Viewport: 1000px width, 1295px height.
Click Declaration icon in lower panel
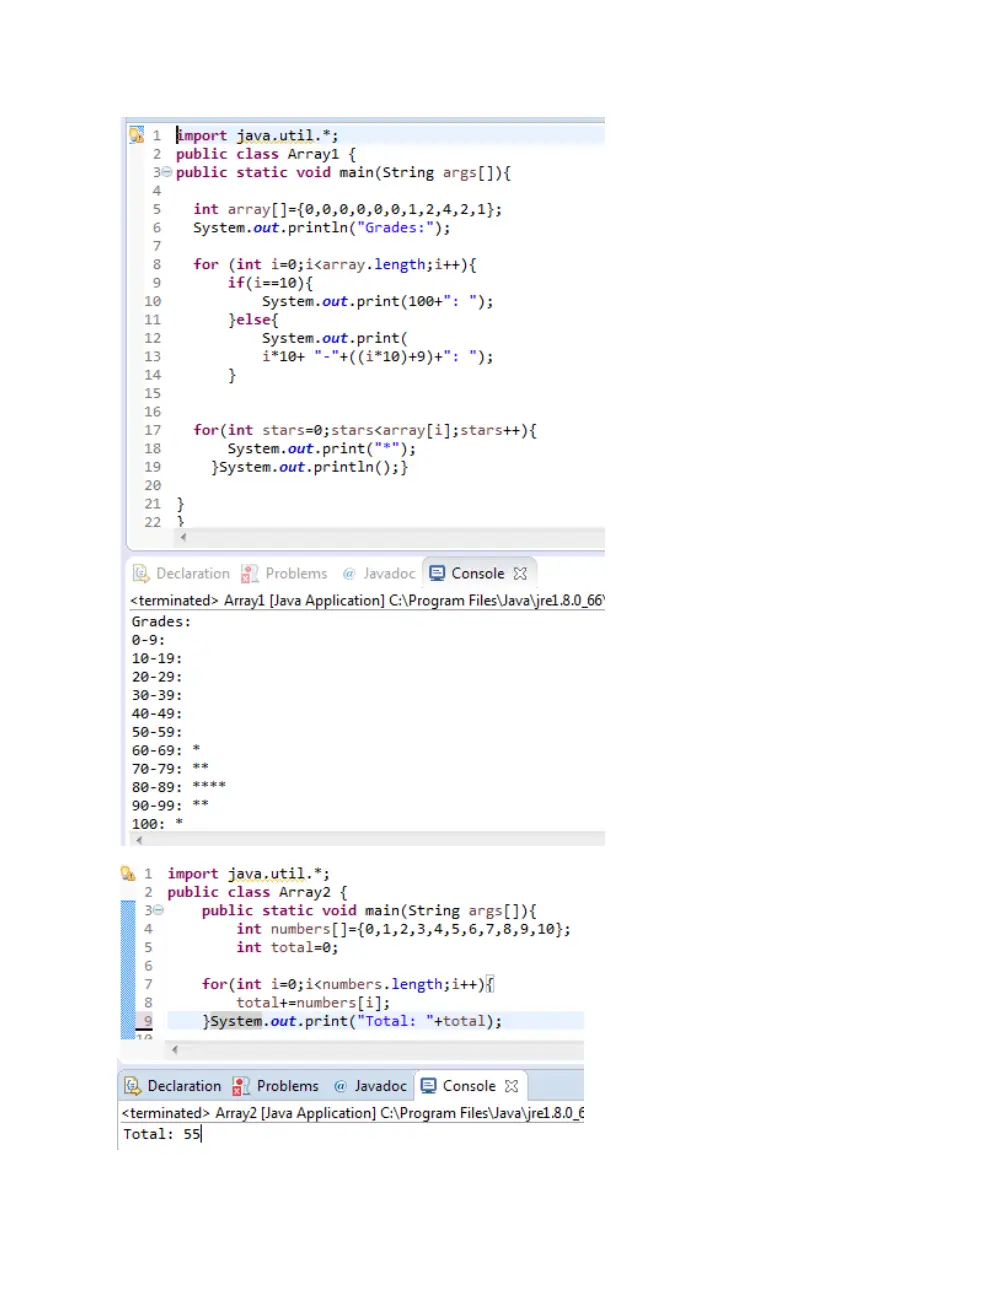132,1086
